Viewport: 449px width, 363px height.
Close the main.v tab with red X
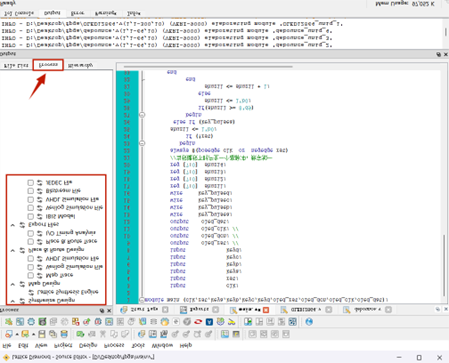pyautogui.click(x=266, y=310)
